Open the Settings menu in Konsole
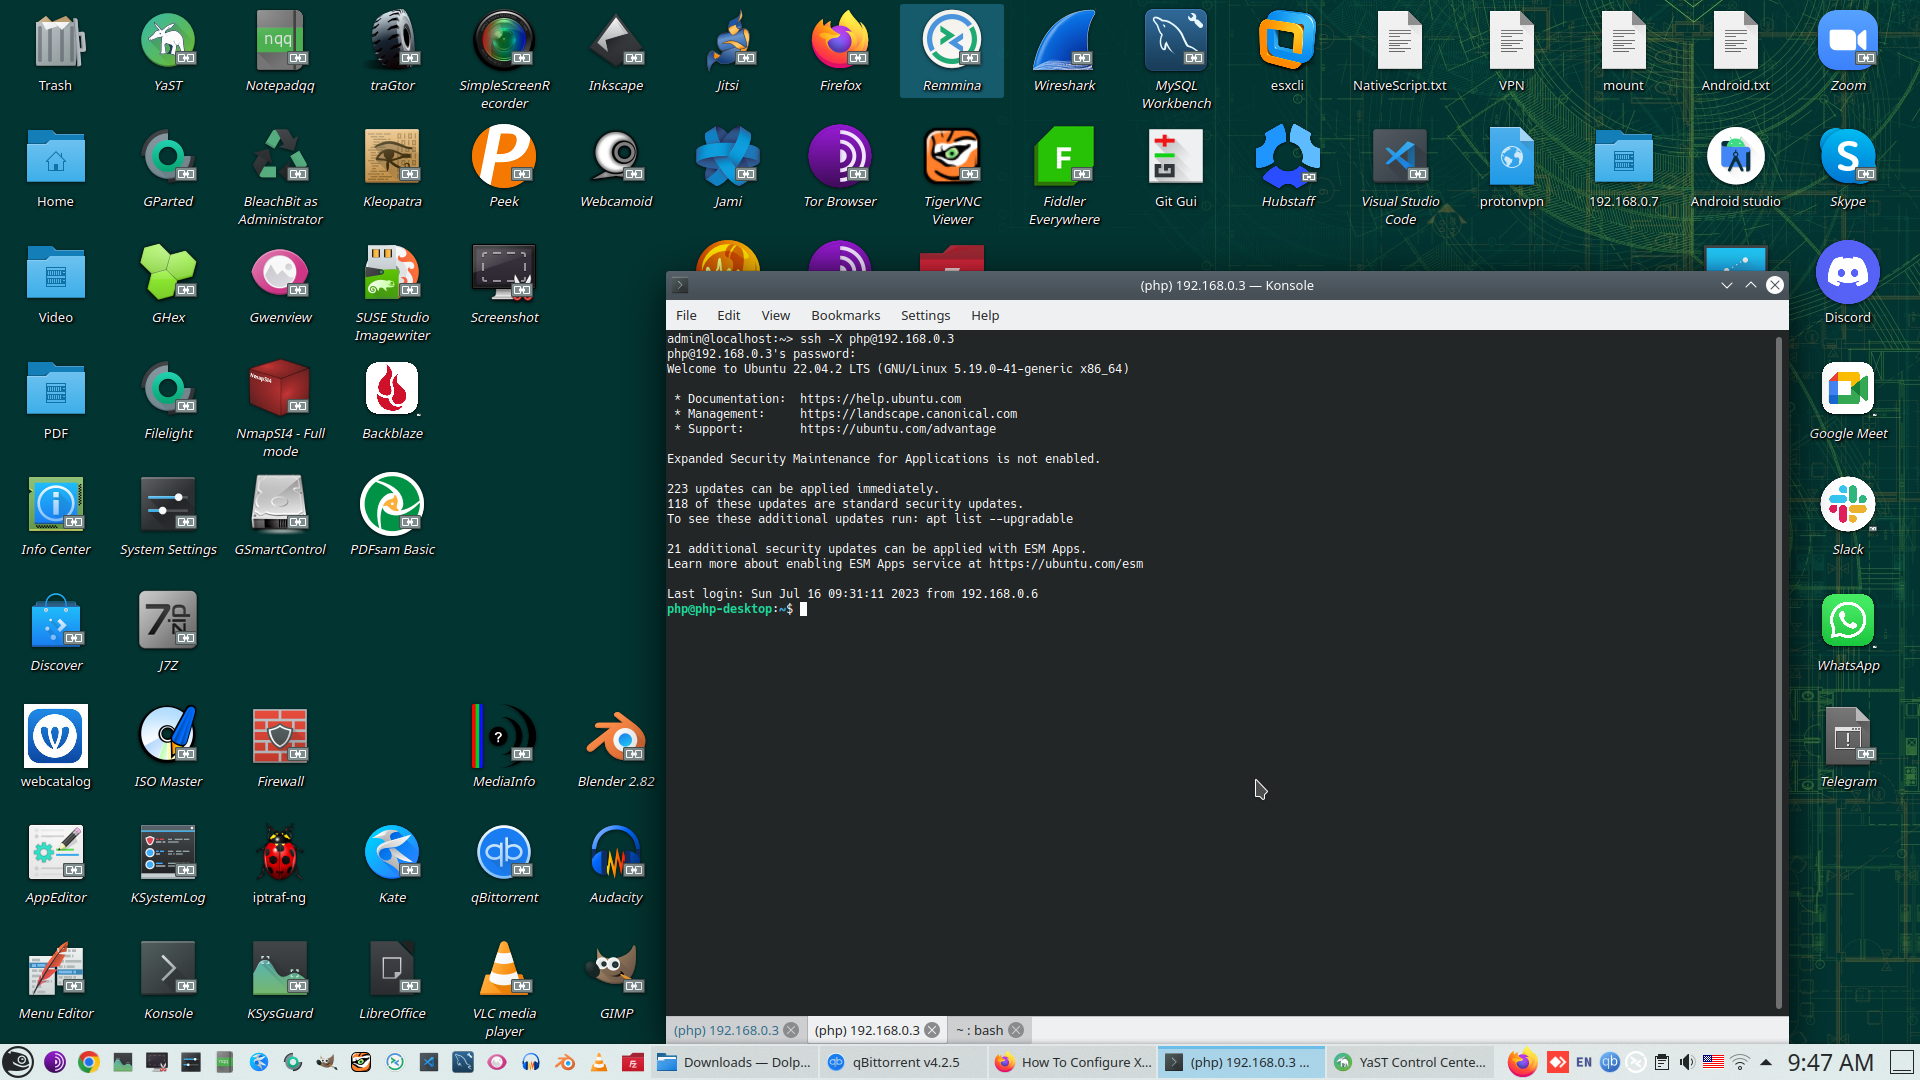 925,315
